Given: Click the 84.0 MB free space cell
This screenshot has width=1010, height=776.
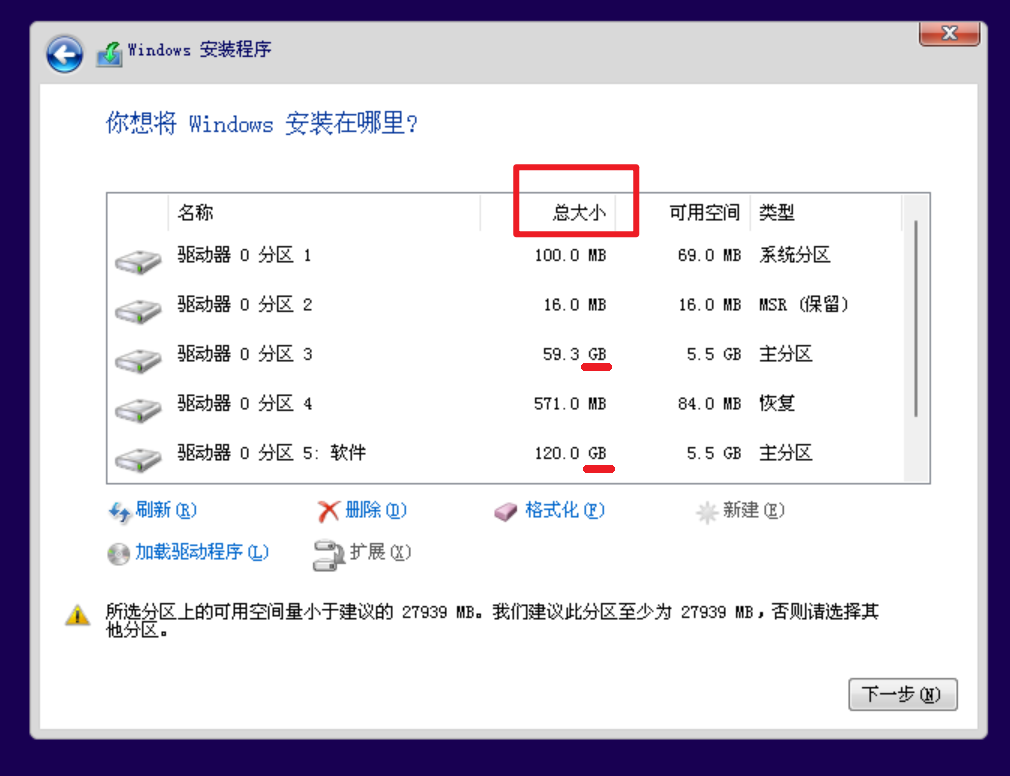Looking at the screenshot, I should tap(709, 404).
